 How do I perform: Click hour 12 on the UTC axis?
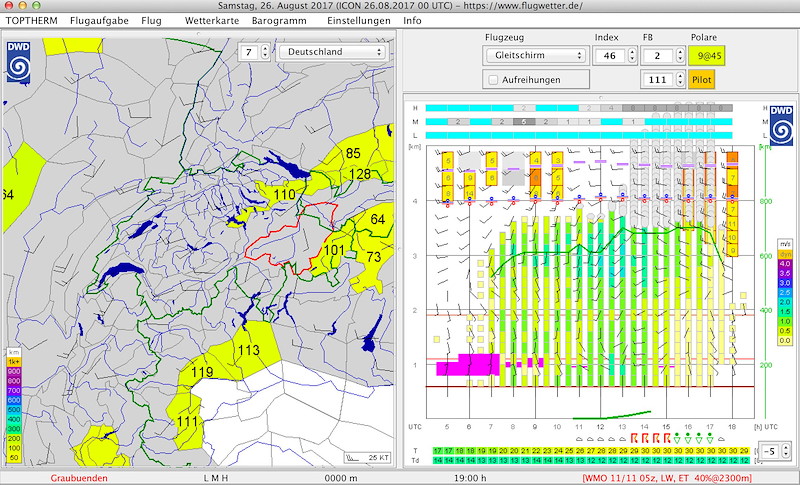(601, 427)
